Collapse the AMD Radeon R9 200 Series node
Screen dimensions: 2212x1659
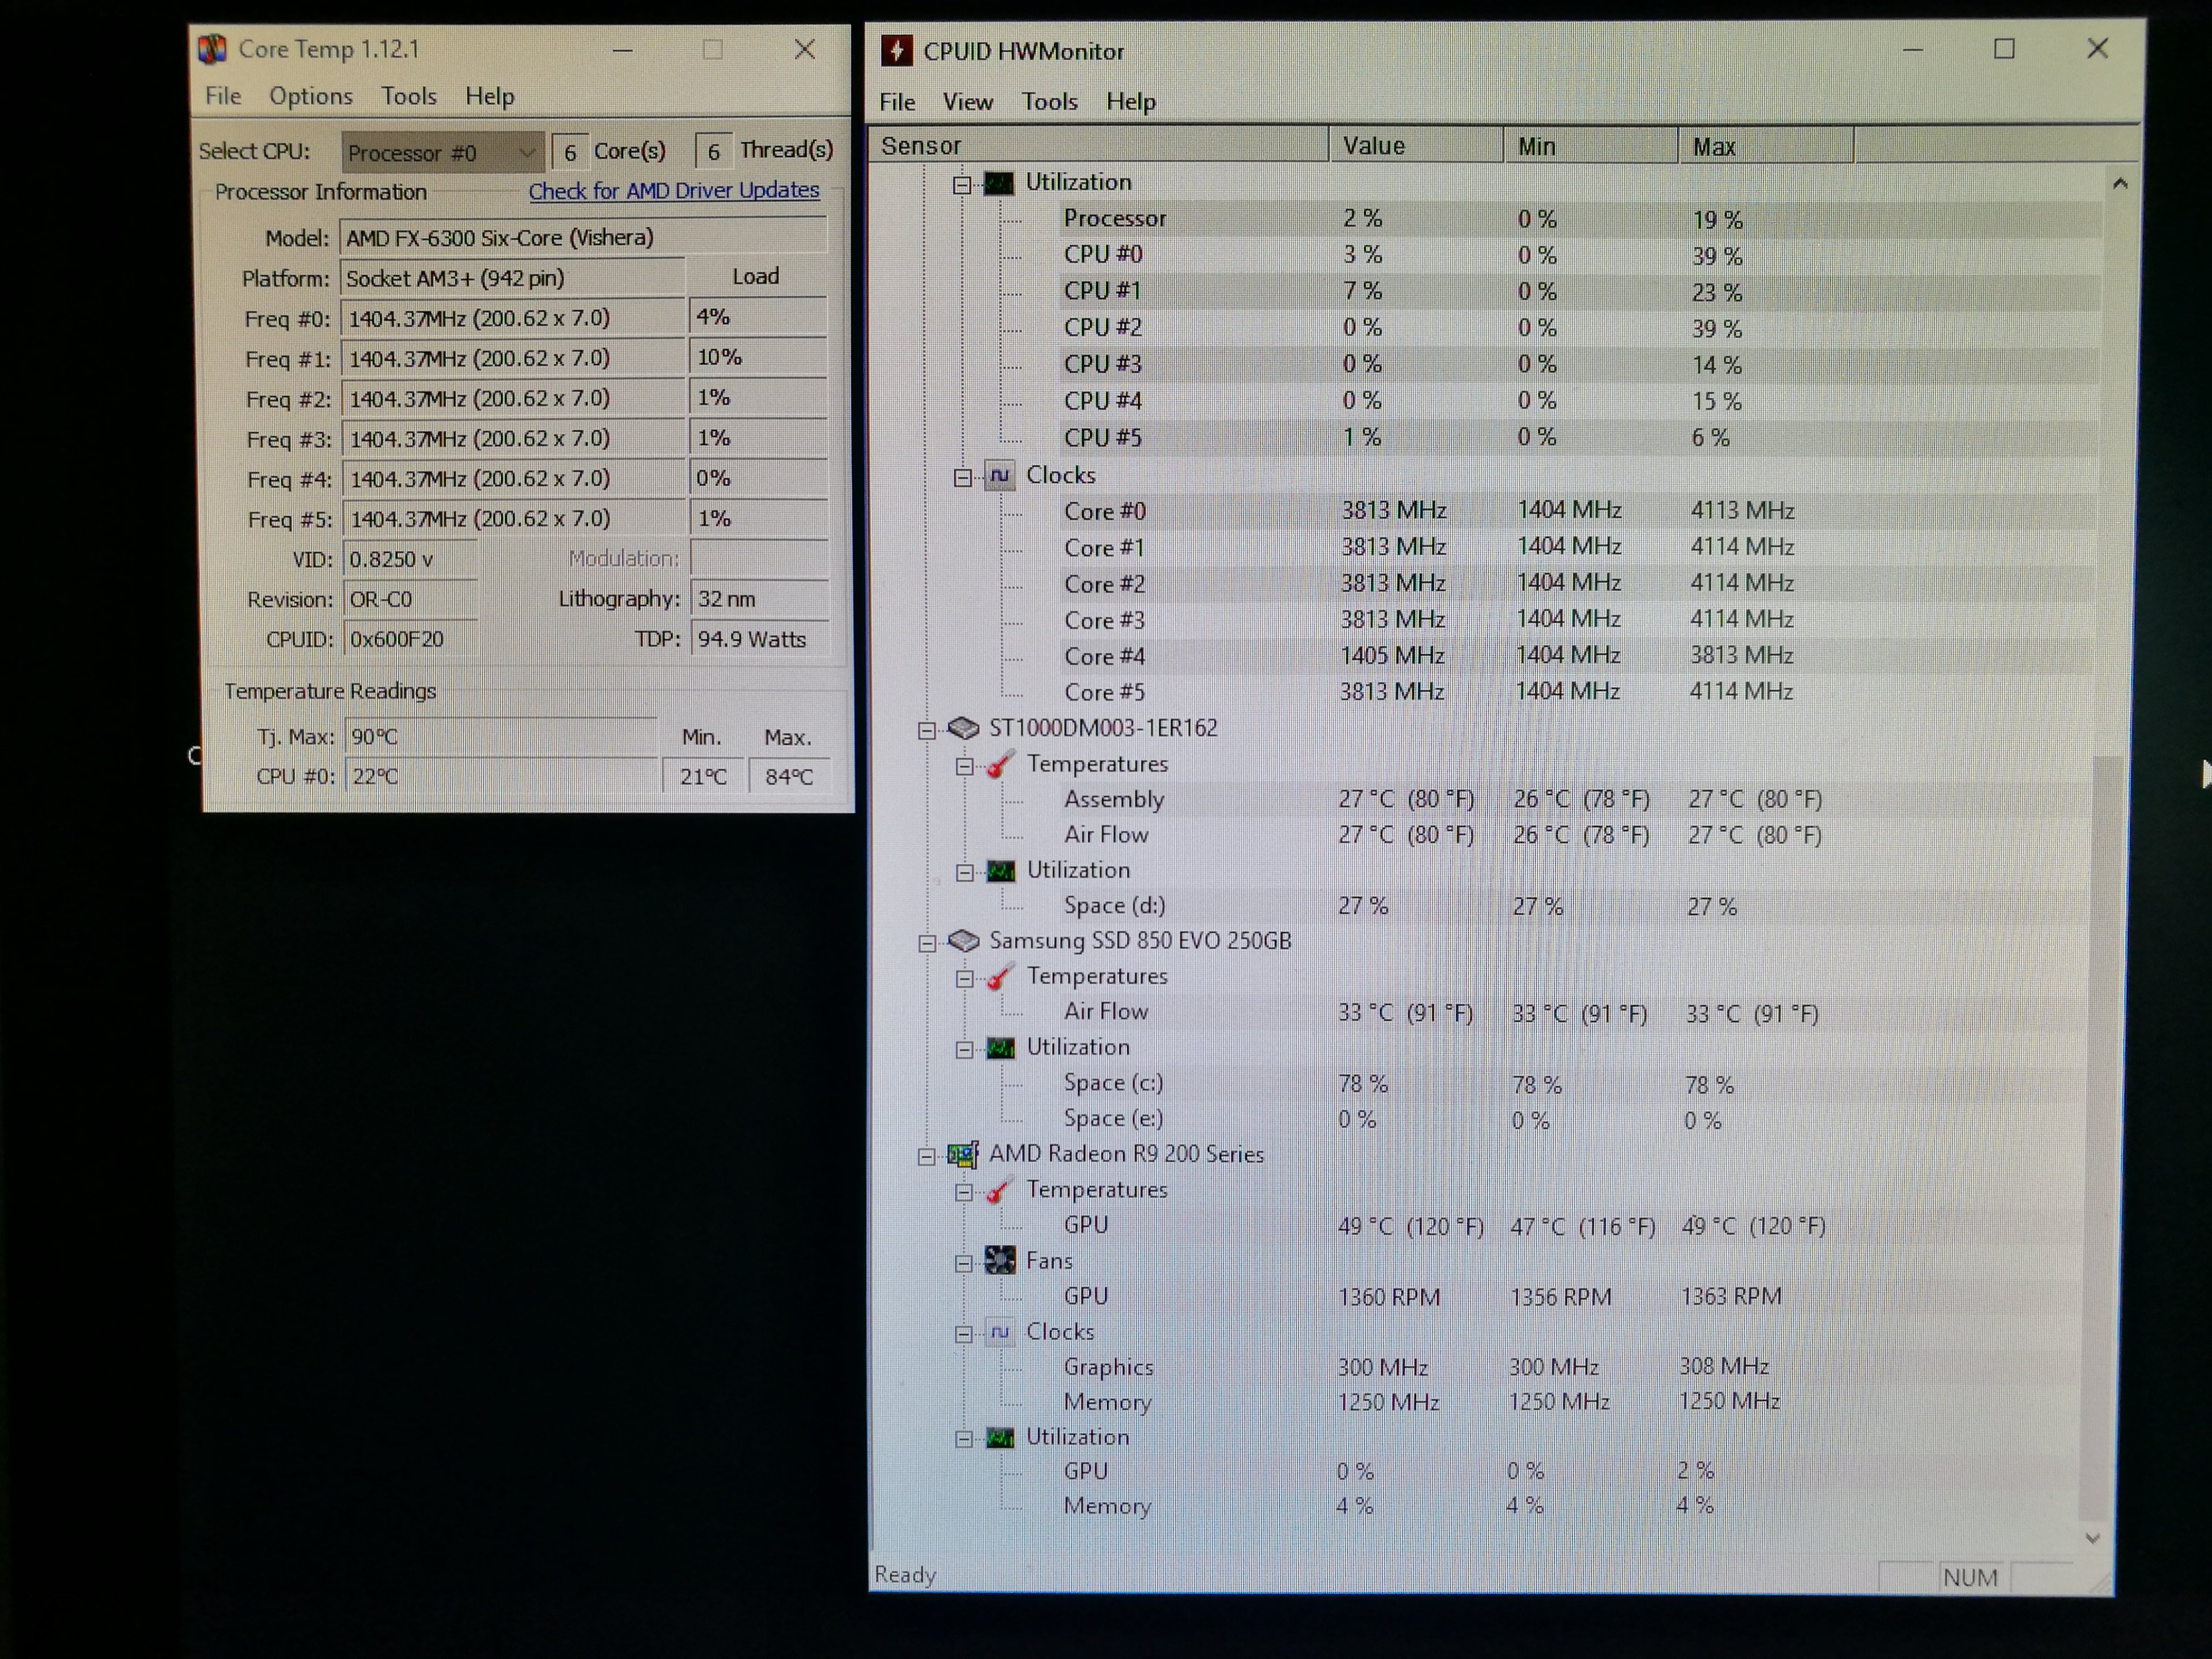[927, 1157]
